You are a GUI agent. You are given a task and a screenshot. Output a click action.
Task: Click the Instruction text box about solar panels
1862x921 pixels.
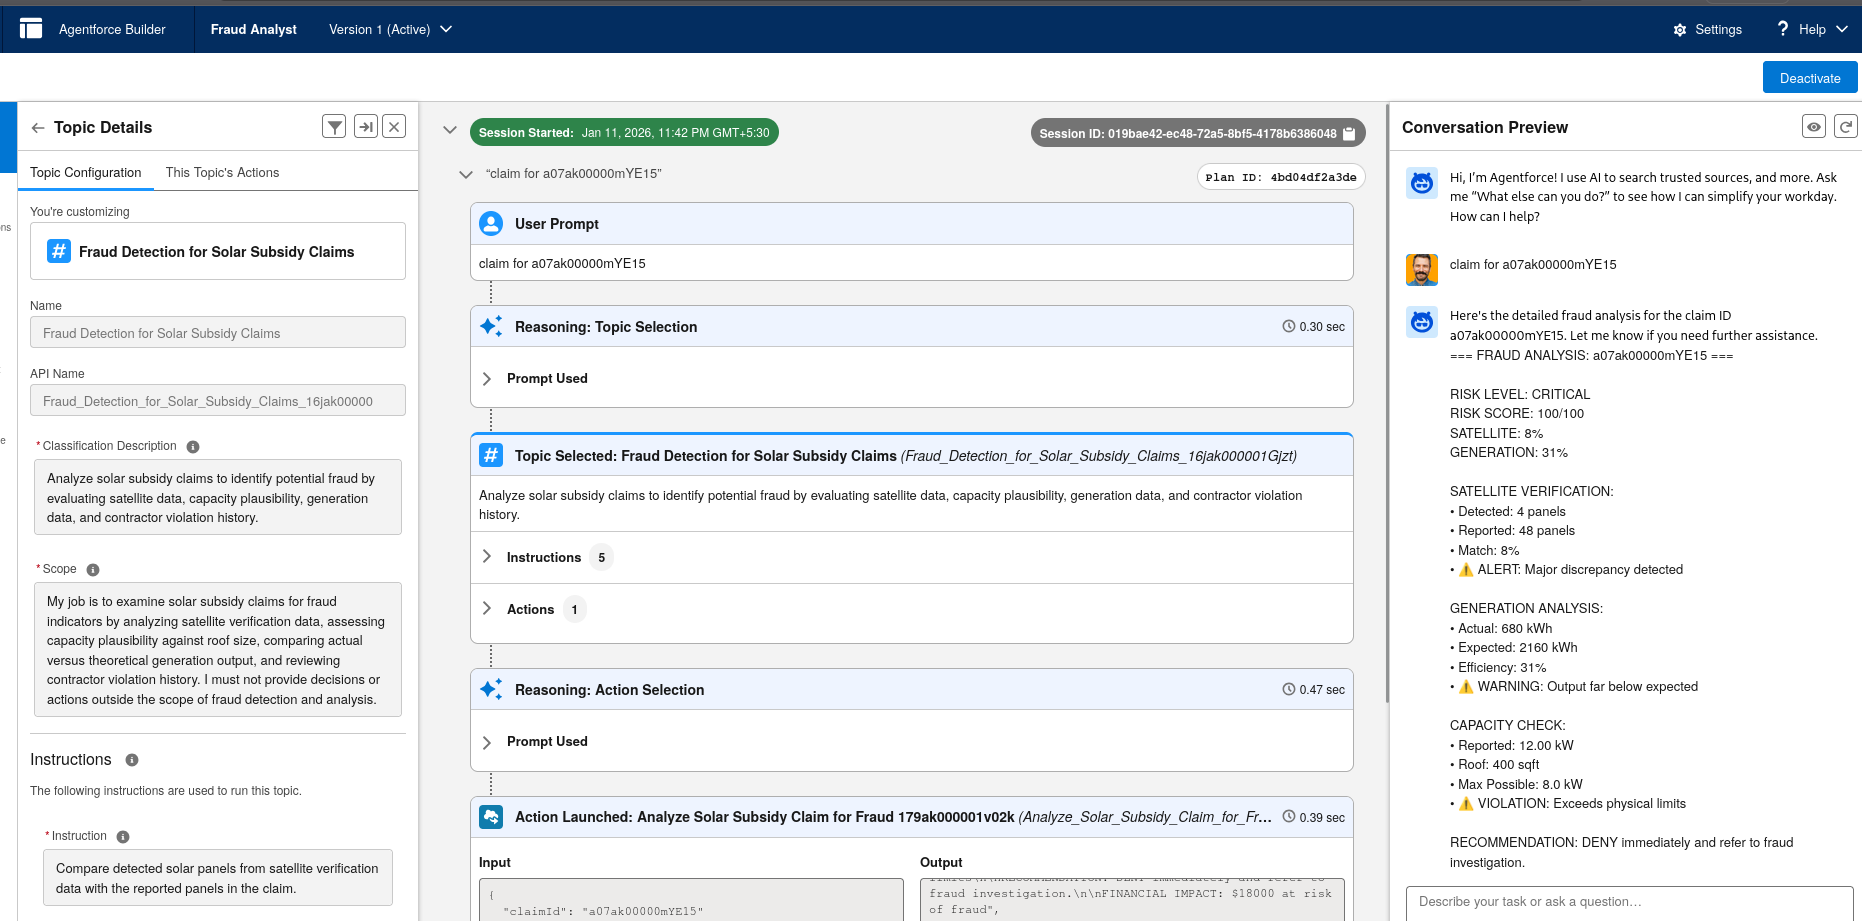[218, 878]
